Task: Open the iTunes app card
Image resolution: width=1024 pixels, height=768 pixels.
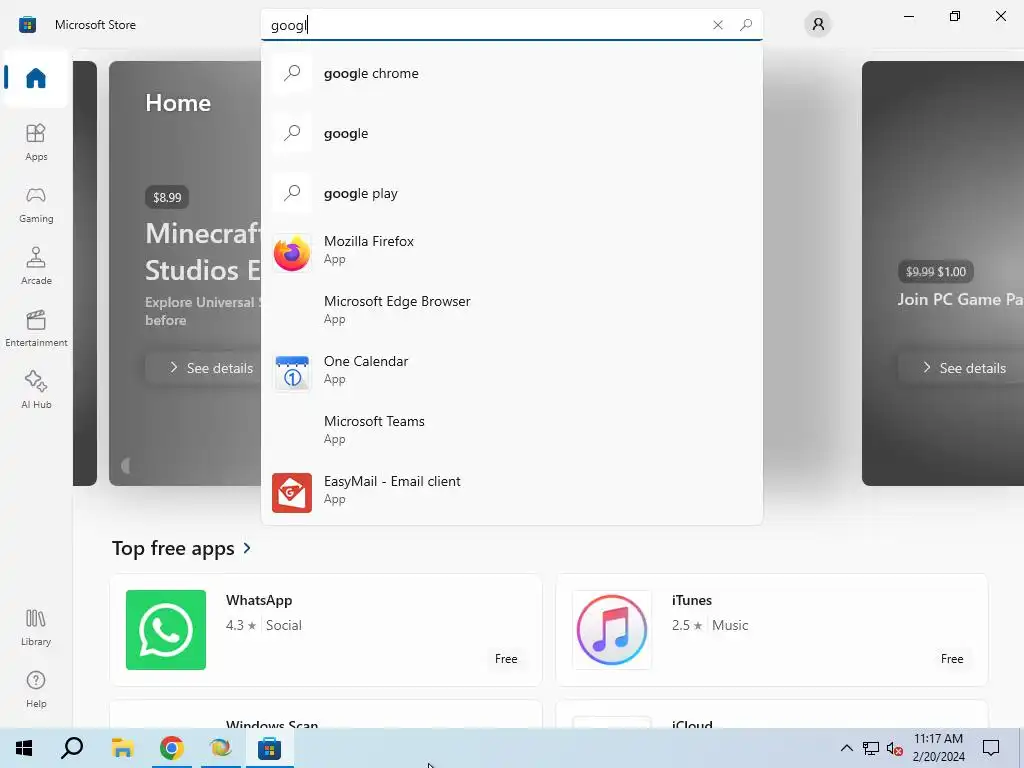Action: tap(772, 630)
